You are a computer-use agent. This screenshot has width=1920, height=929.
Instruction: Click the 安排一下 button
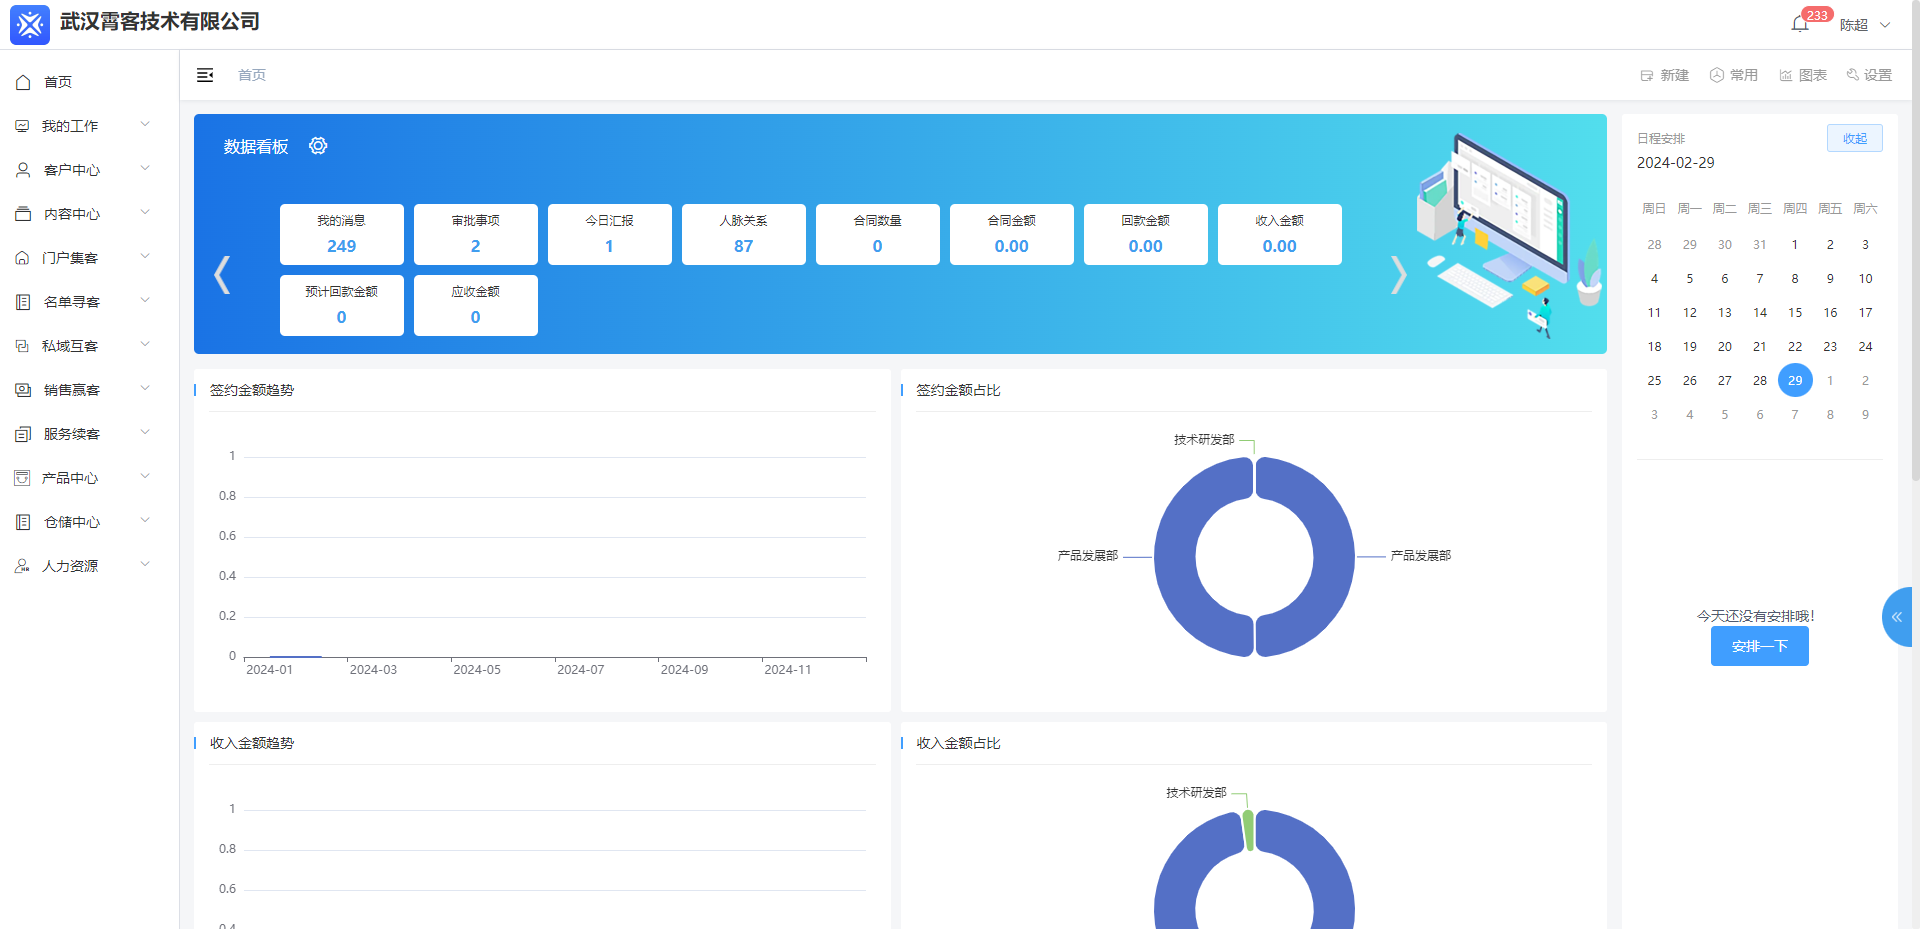click(x=1759, y=646)
